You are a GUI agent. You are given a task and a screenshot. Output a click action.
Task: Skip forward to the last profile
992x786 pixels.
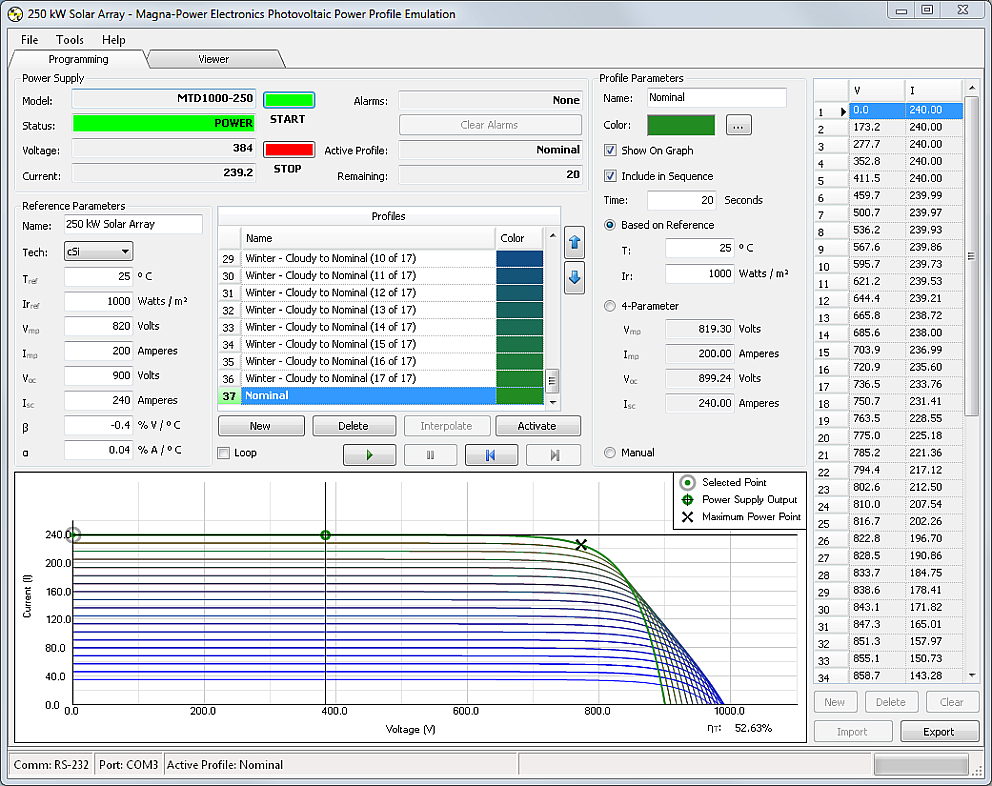pos(551,454)
